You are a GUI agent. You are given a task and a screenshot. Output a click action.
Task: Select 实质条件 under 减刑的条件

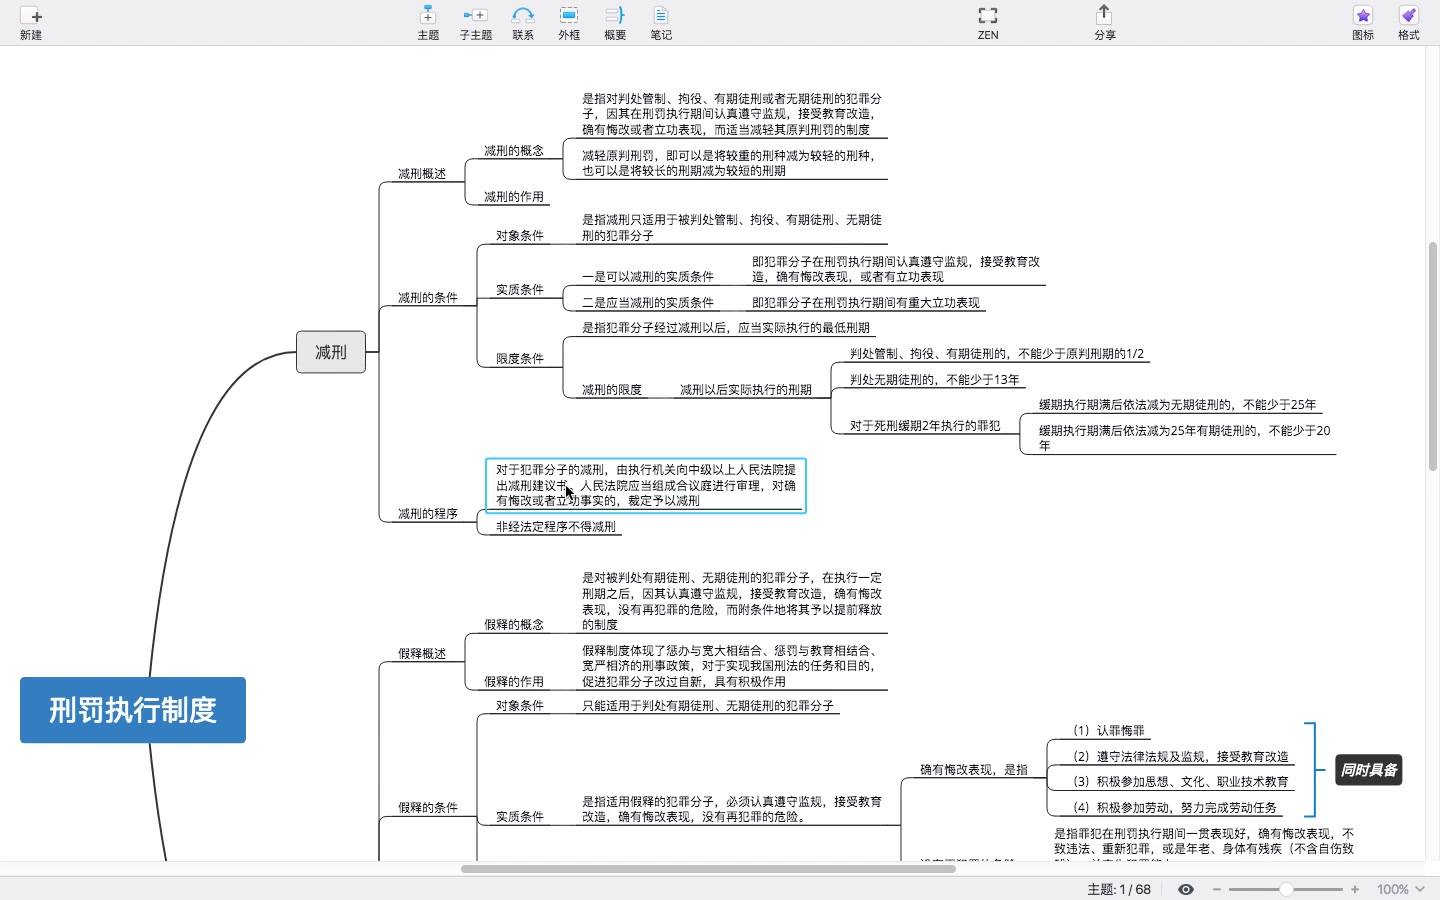(520, 290)
